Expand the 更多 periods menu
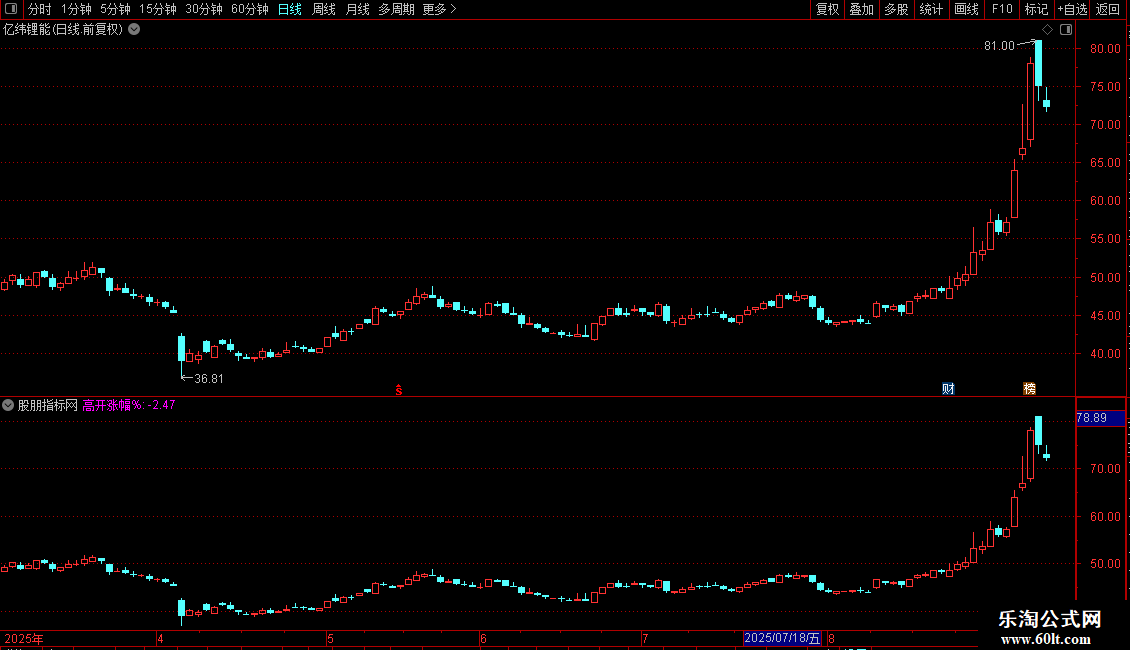Screen dimensions: 1130x650 [440, 9]
